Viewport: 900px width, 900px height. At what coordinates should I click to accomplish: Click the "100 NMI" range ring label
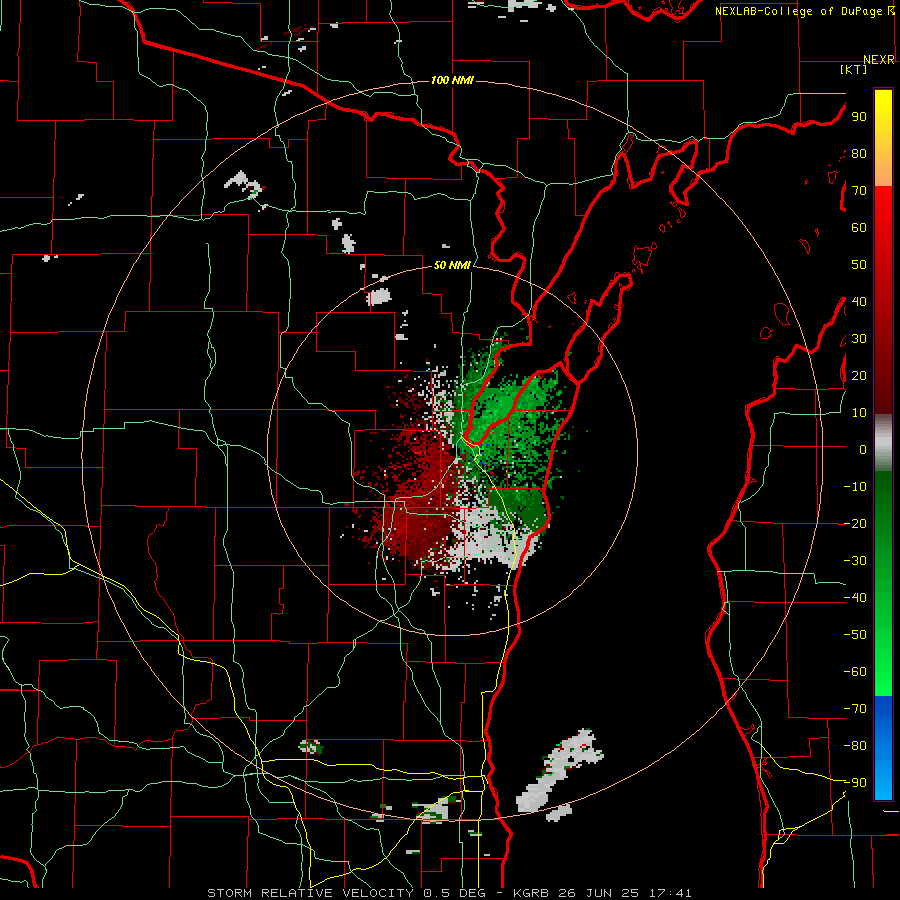point(452,80)
